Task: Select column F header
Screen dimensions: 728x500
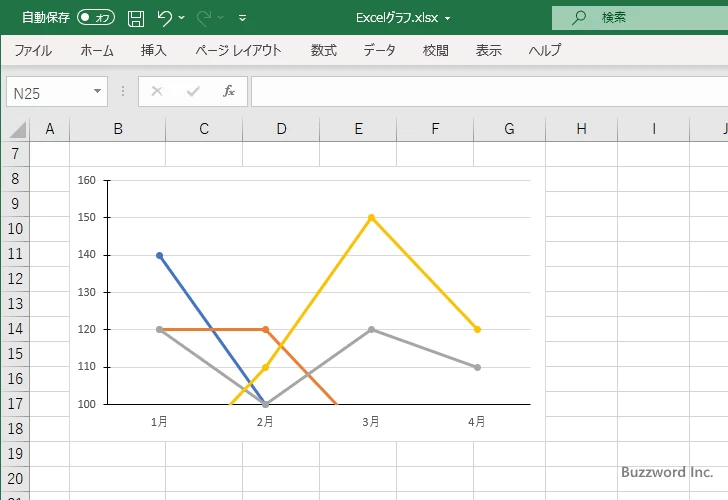Action: 435,129
